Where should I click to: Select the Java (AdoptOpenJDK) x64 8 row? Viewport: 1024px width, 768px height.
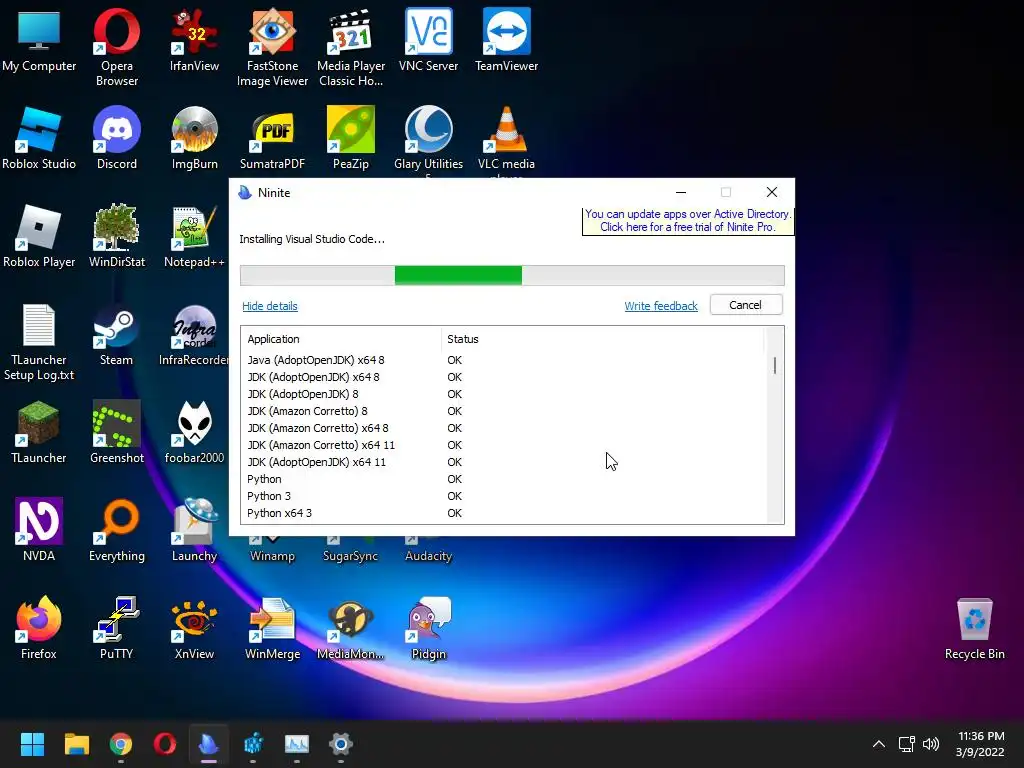pyautogui.click(x=503, y=360)
